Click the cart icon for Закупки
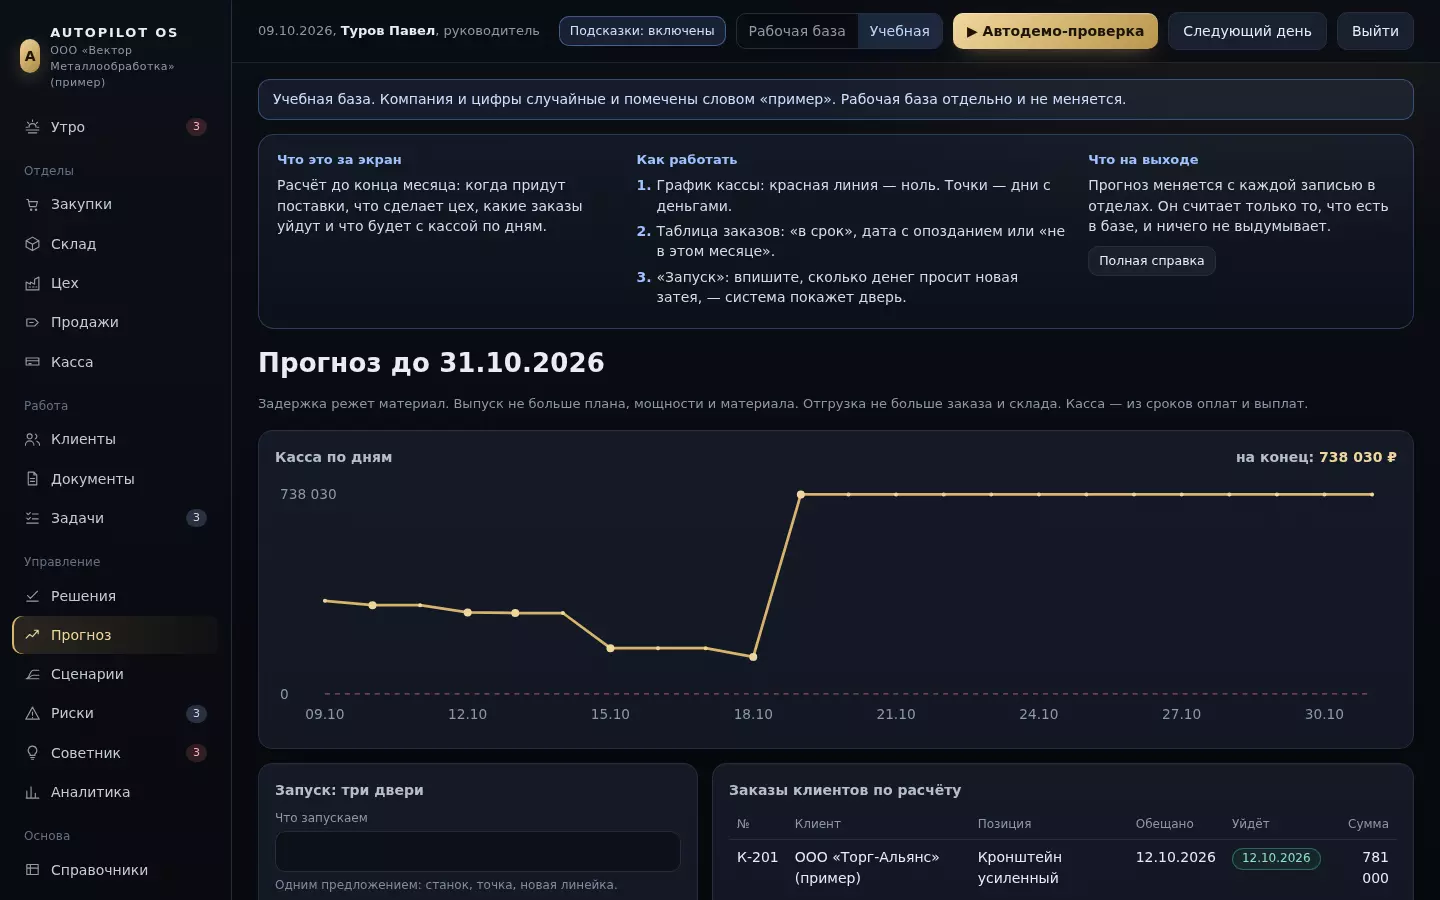The height and width of the screenshot is (900, 1440). coord(32,204)
